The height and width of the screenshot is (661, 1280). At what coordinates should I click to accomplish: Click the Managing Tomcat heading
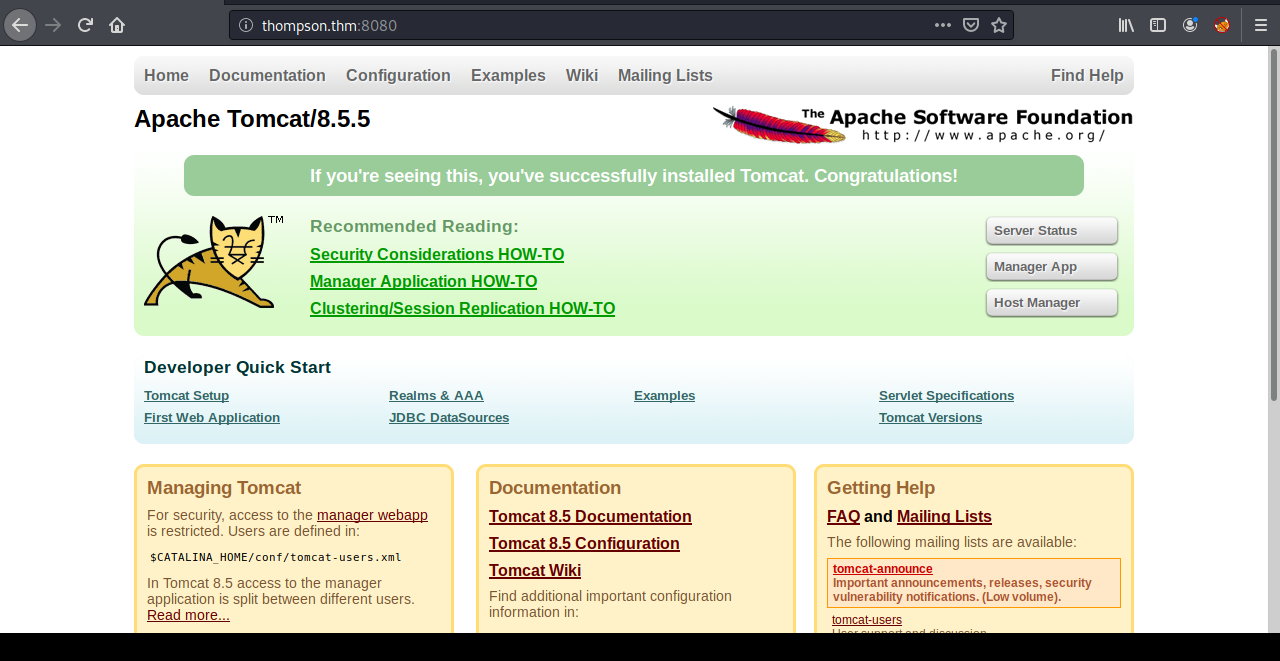[x=224, y=488]
